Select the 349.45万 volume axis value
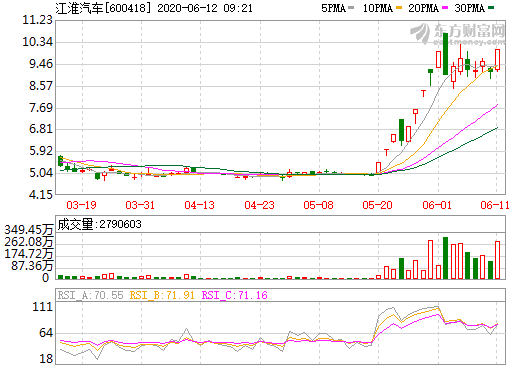520x365 pixels. [29, 230]
